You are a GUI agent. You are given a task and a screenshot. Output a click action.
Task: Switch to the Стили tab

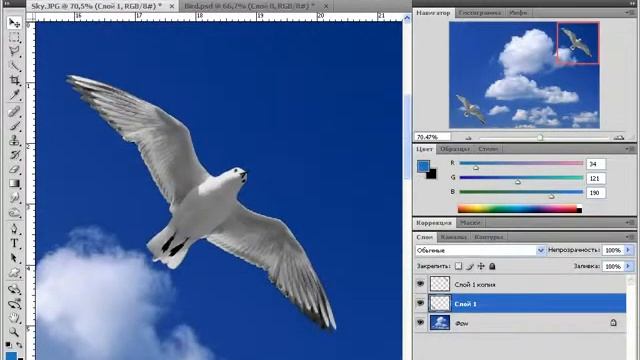pyautogui.click(x=488, y=149)
